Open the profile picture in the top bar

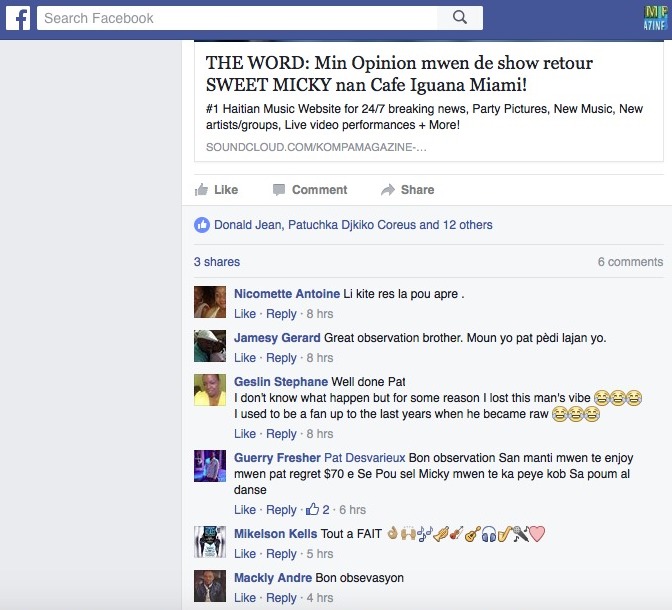[655, 18]
